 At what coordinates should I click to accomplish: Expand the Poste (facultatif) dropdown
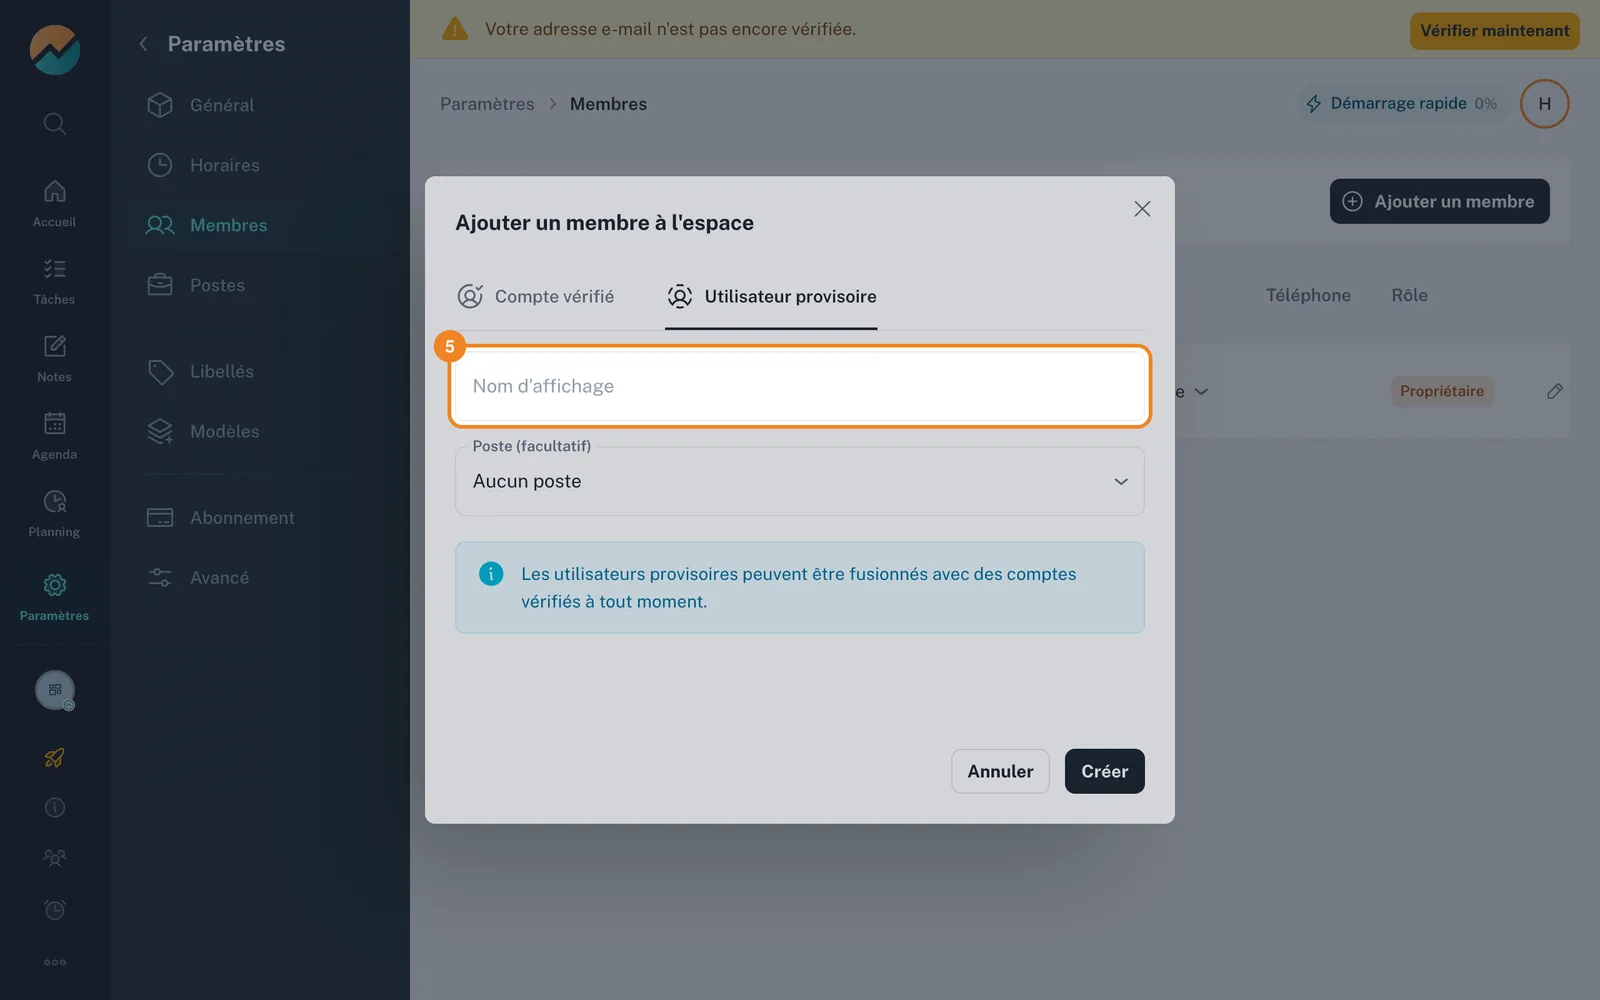tap(800, 481)
